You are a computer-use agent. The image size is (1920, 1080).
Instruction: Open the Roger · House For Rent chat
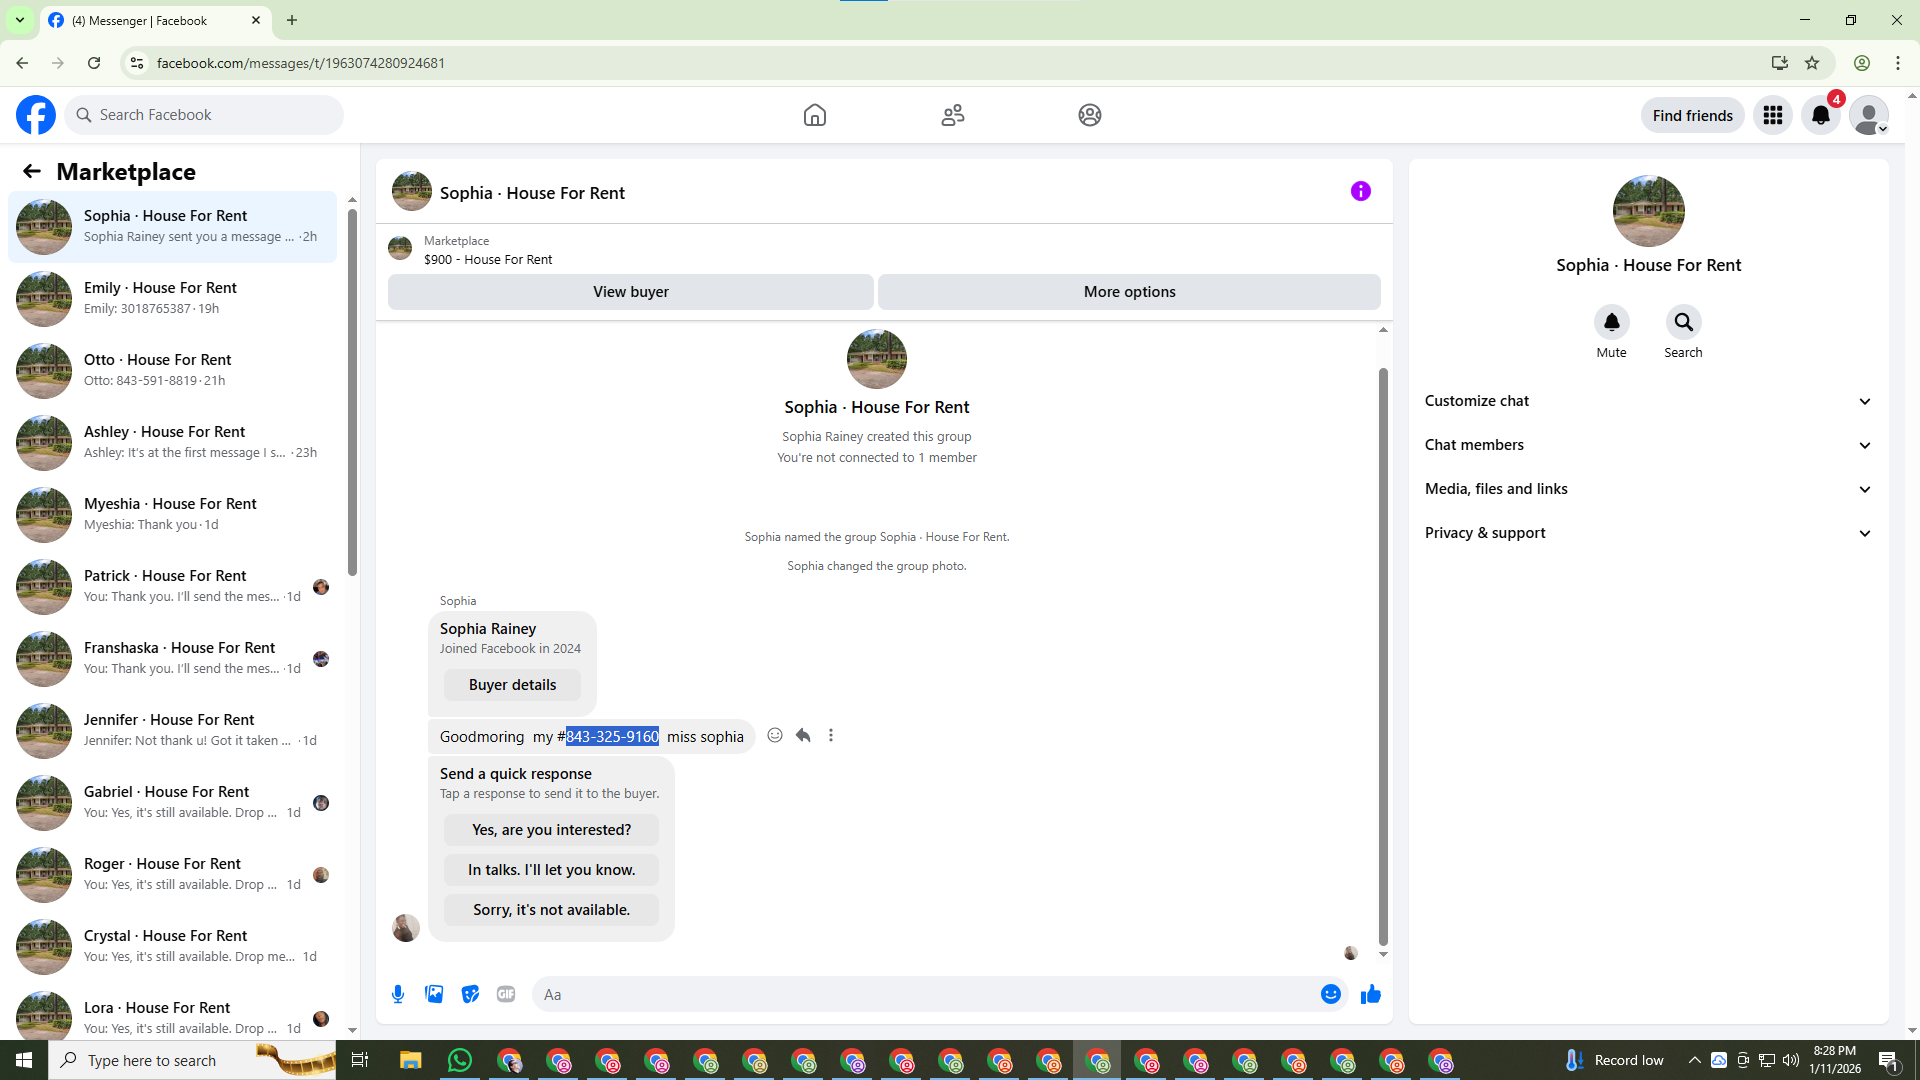point(172,875)
